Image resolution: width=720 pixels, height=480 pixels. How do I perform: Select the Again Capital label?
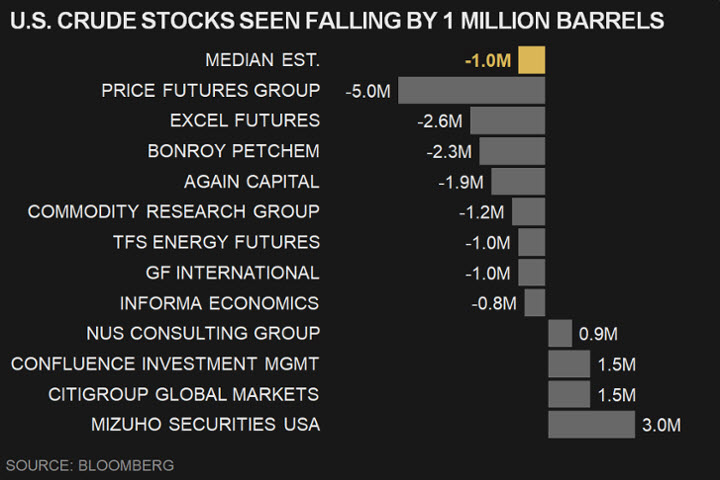coord(252,182)
